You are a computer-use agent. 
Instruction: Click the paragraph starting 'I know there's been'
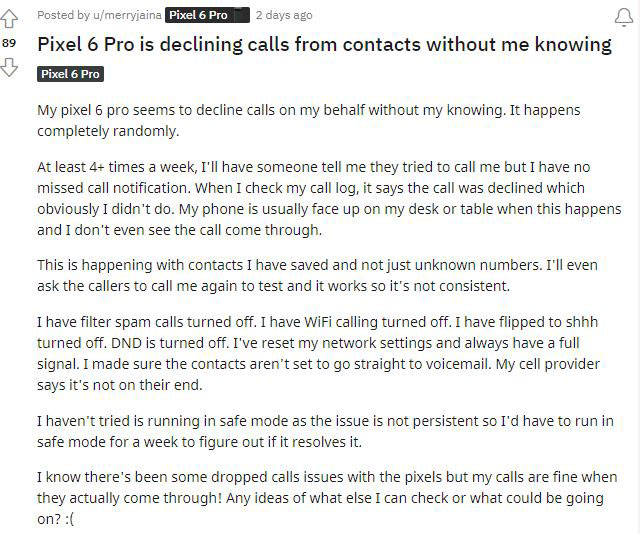tap(327, 498)
